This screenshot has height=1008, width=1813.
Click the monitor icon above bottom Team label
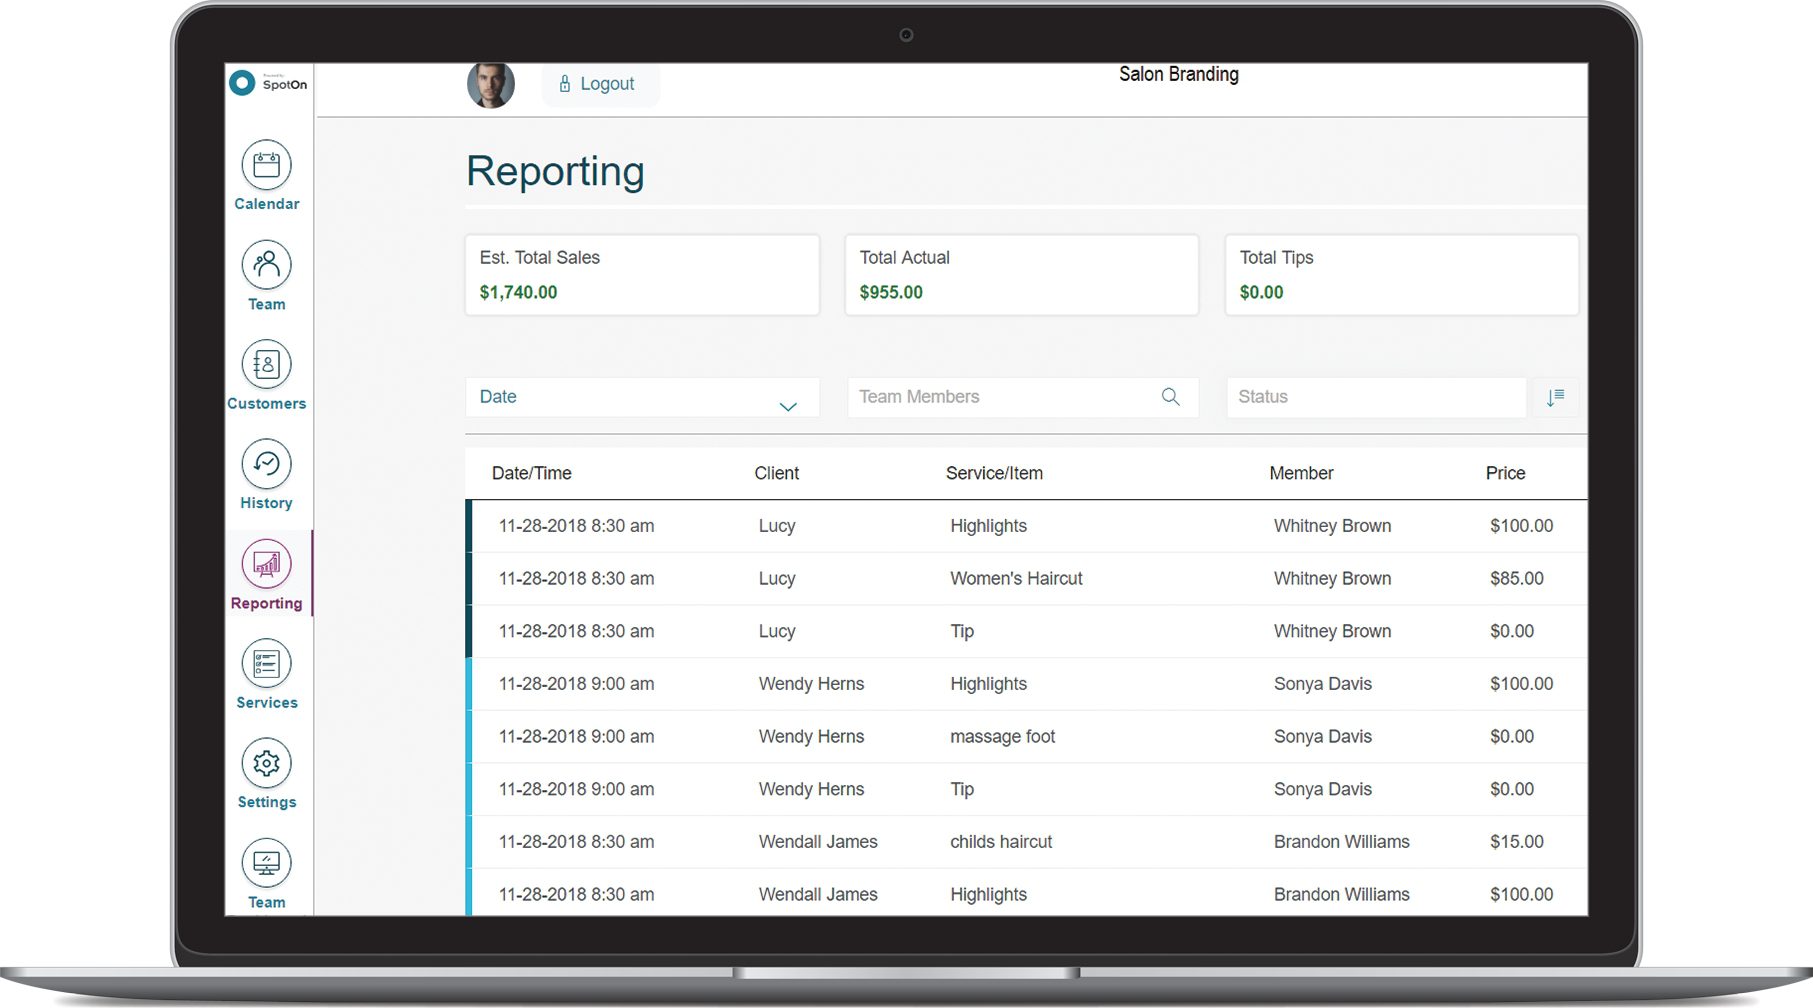pos(266,863)
